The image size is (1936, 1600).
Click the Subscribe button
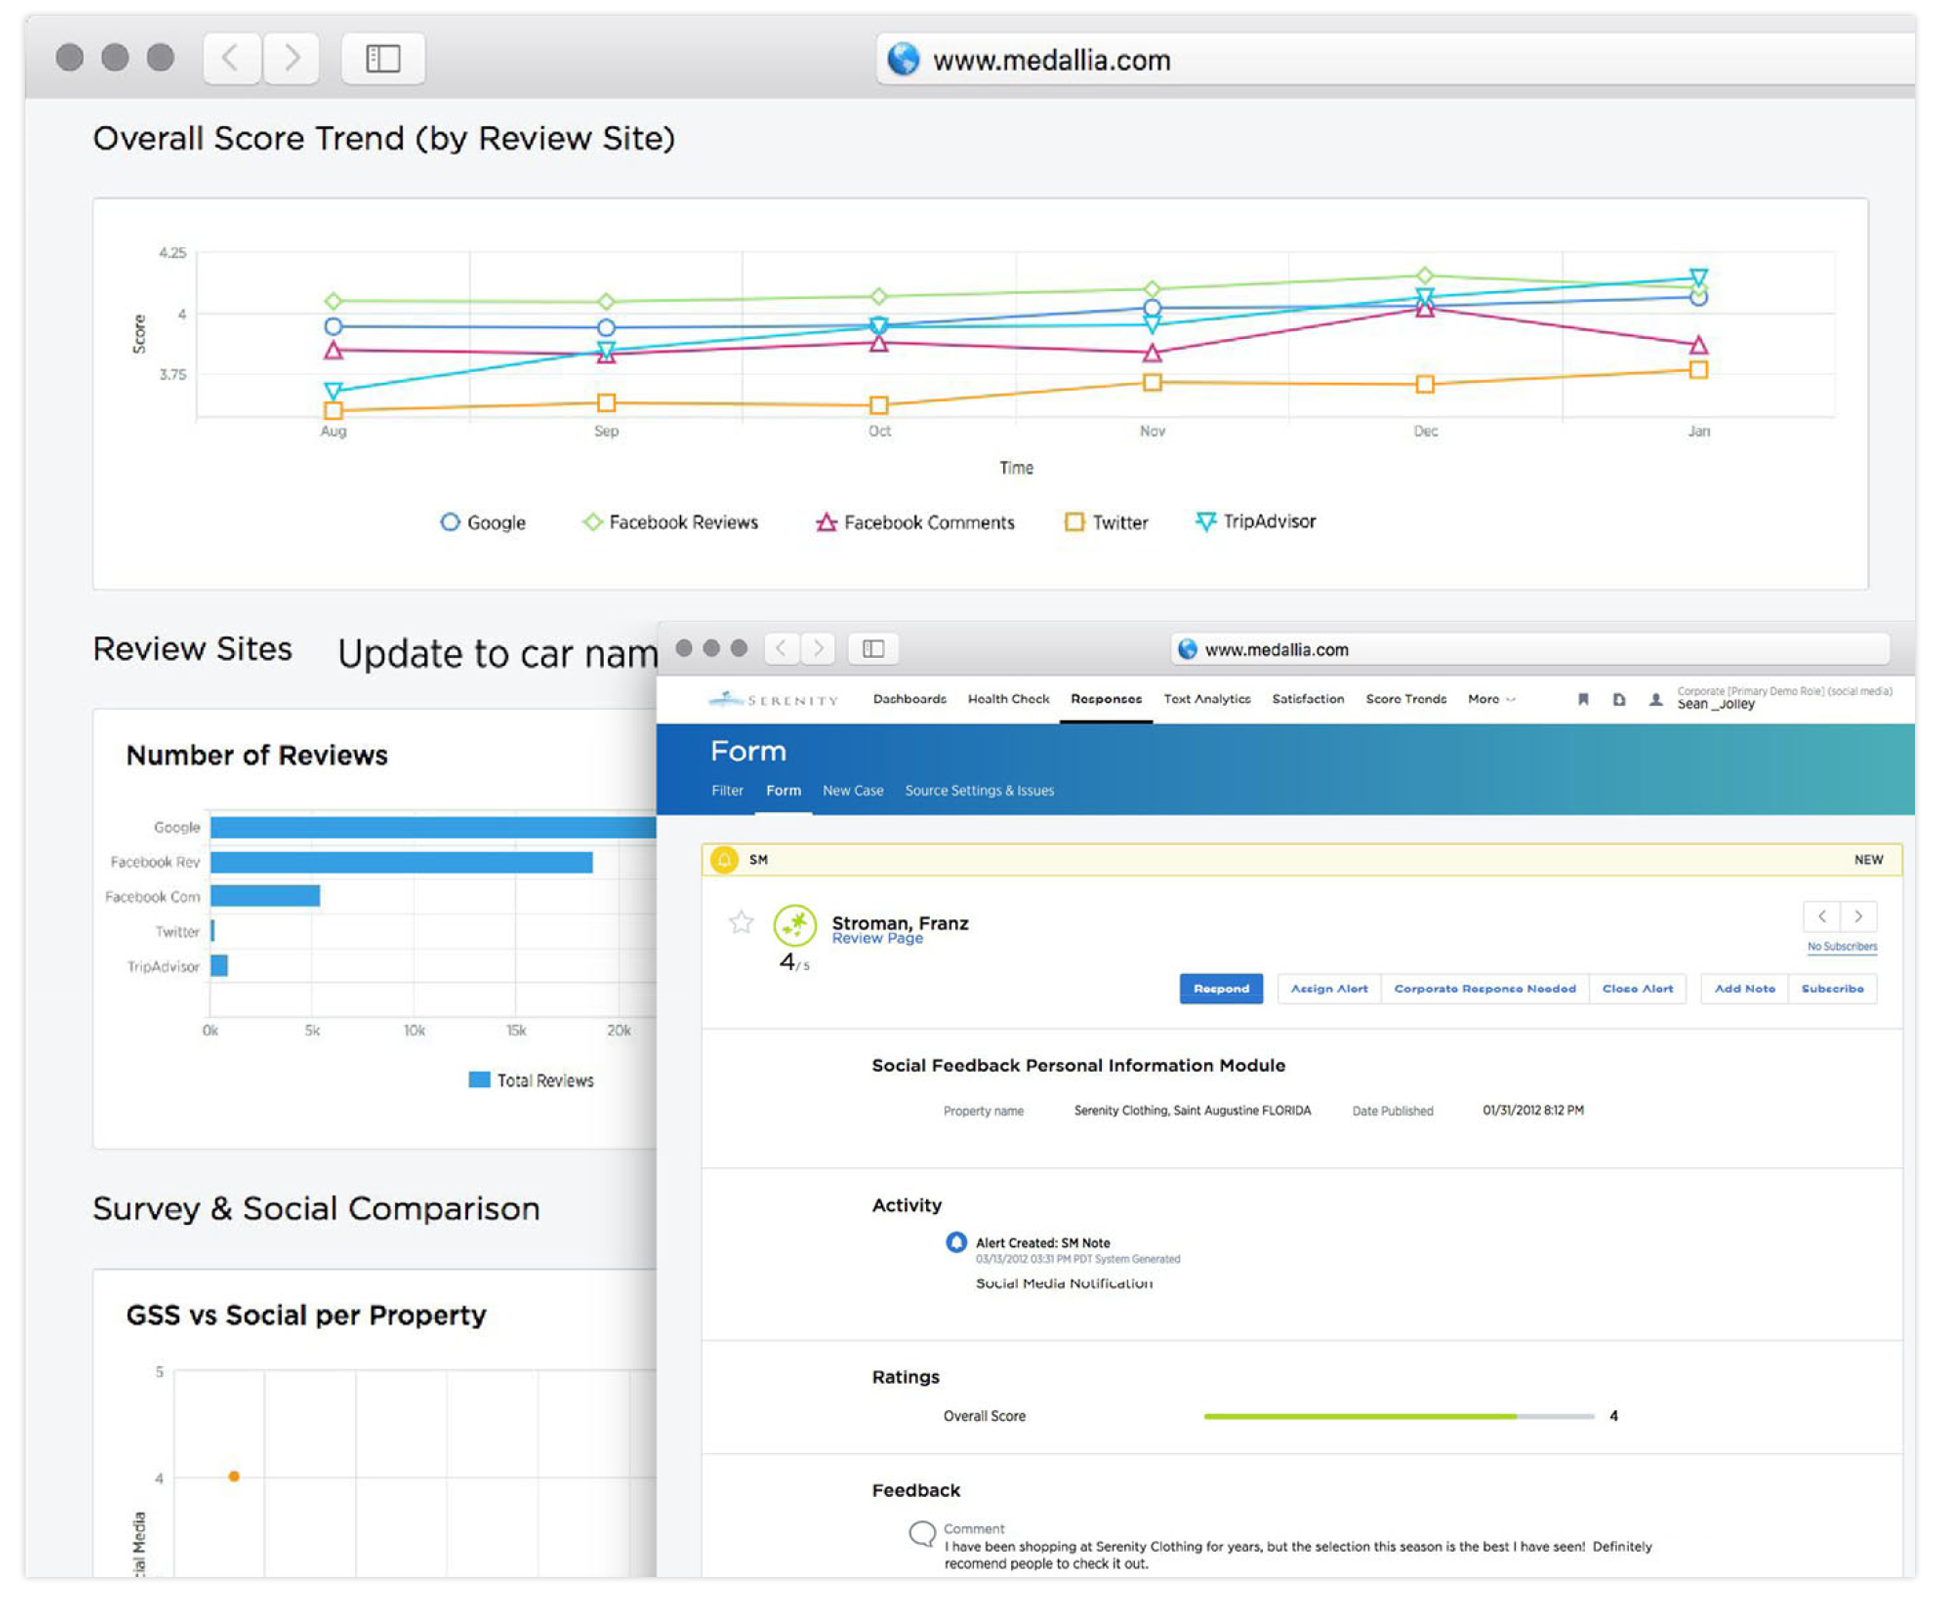click(1832, 988)
